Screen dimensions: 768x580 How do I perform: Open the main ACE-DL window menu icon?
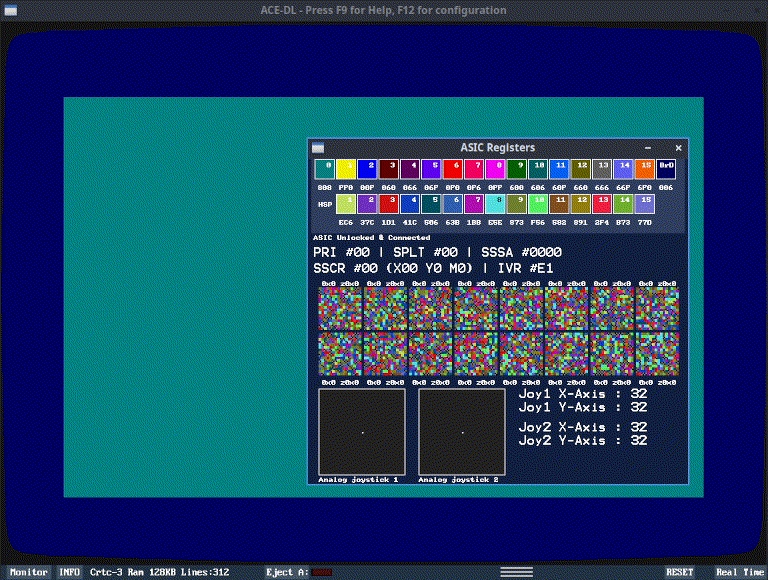pyautogui.click(x=10, y=10)
